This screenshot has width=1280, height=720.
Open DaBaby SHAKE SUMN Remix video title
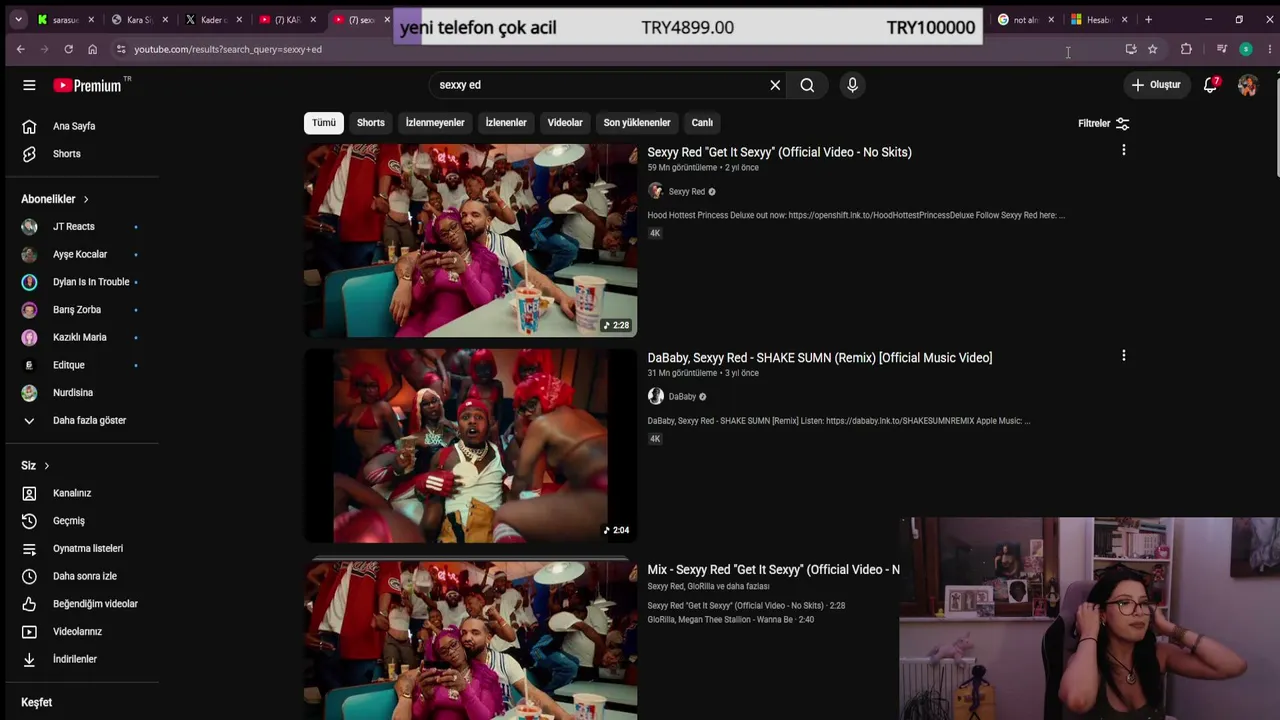click(x=819, y=358)
